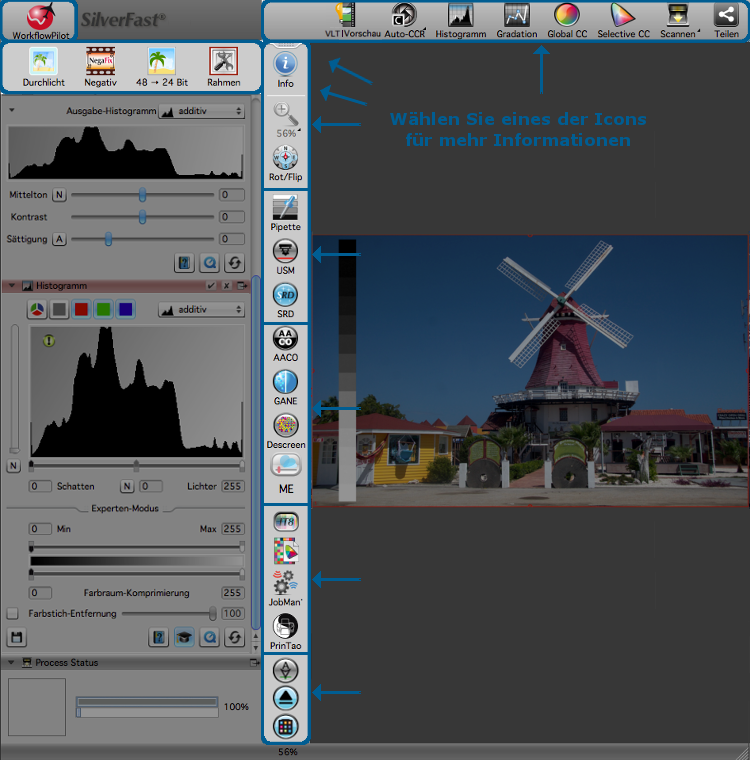Image resolution: width=750 pixels, height=760 pixels.
Task: Toggle Farbstich-Entfernung checkbox
Action: [13, 614]
